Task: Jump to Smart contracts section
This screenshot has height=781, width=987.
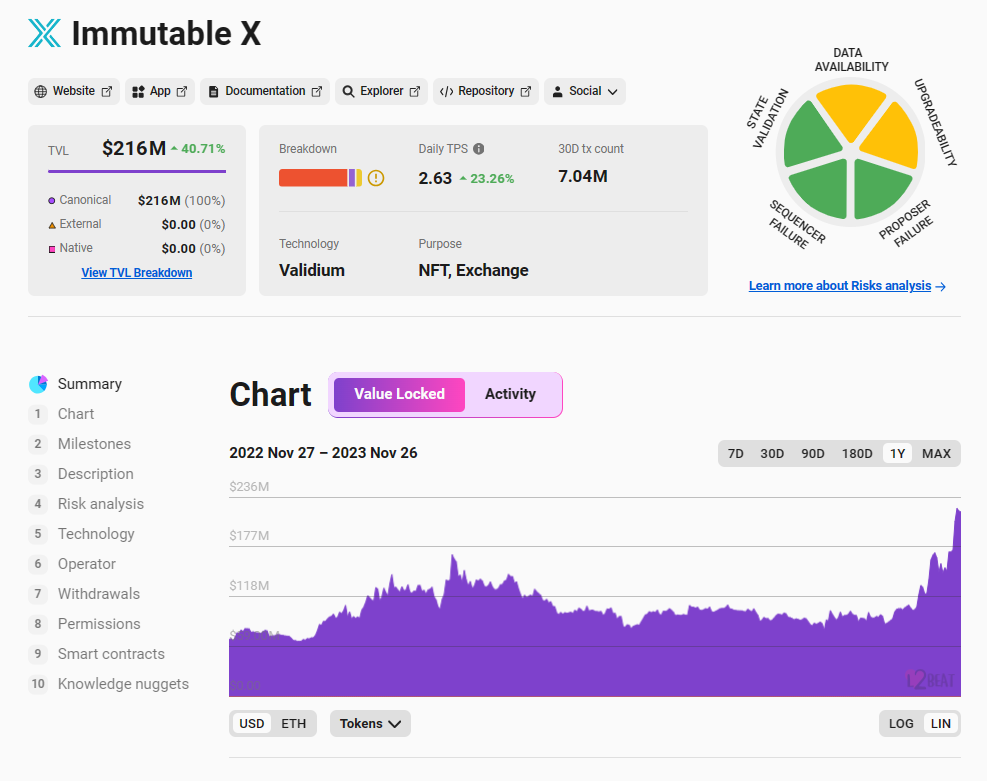Action: tap(97, 655)
